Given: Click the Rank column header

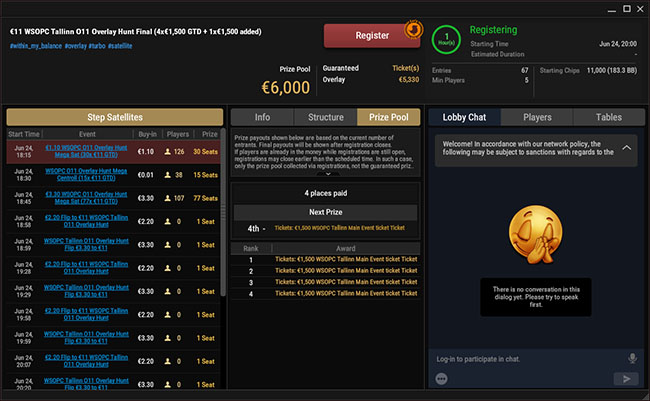Looking at the screenshot, I should [251, 248].
